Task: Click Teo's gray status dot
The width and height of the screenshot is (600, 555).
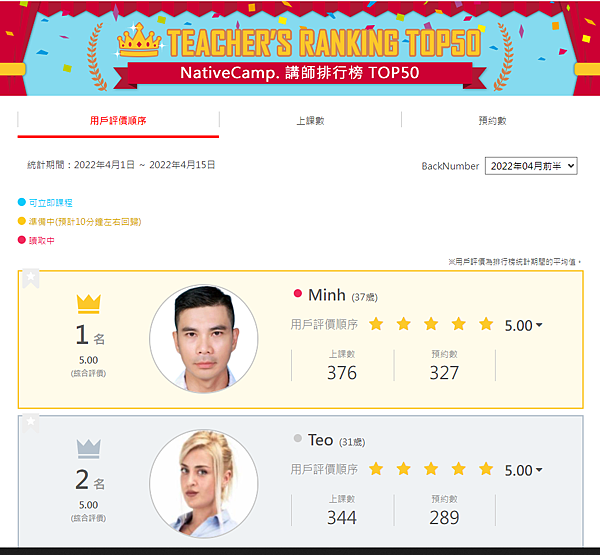Action: click(x=297, y=438)
